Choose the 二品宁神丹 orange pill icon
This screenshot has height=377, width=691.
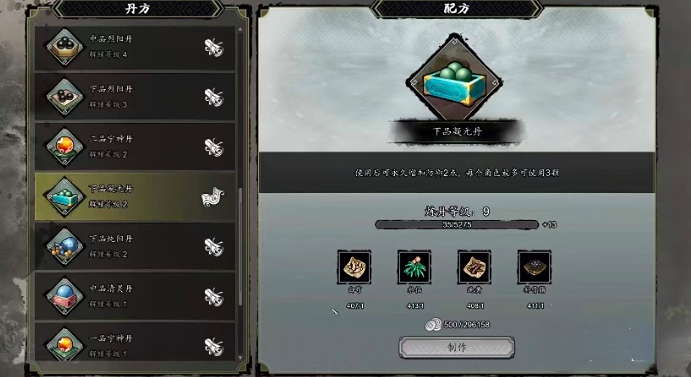(x=64, y=147)
